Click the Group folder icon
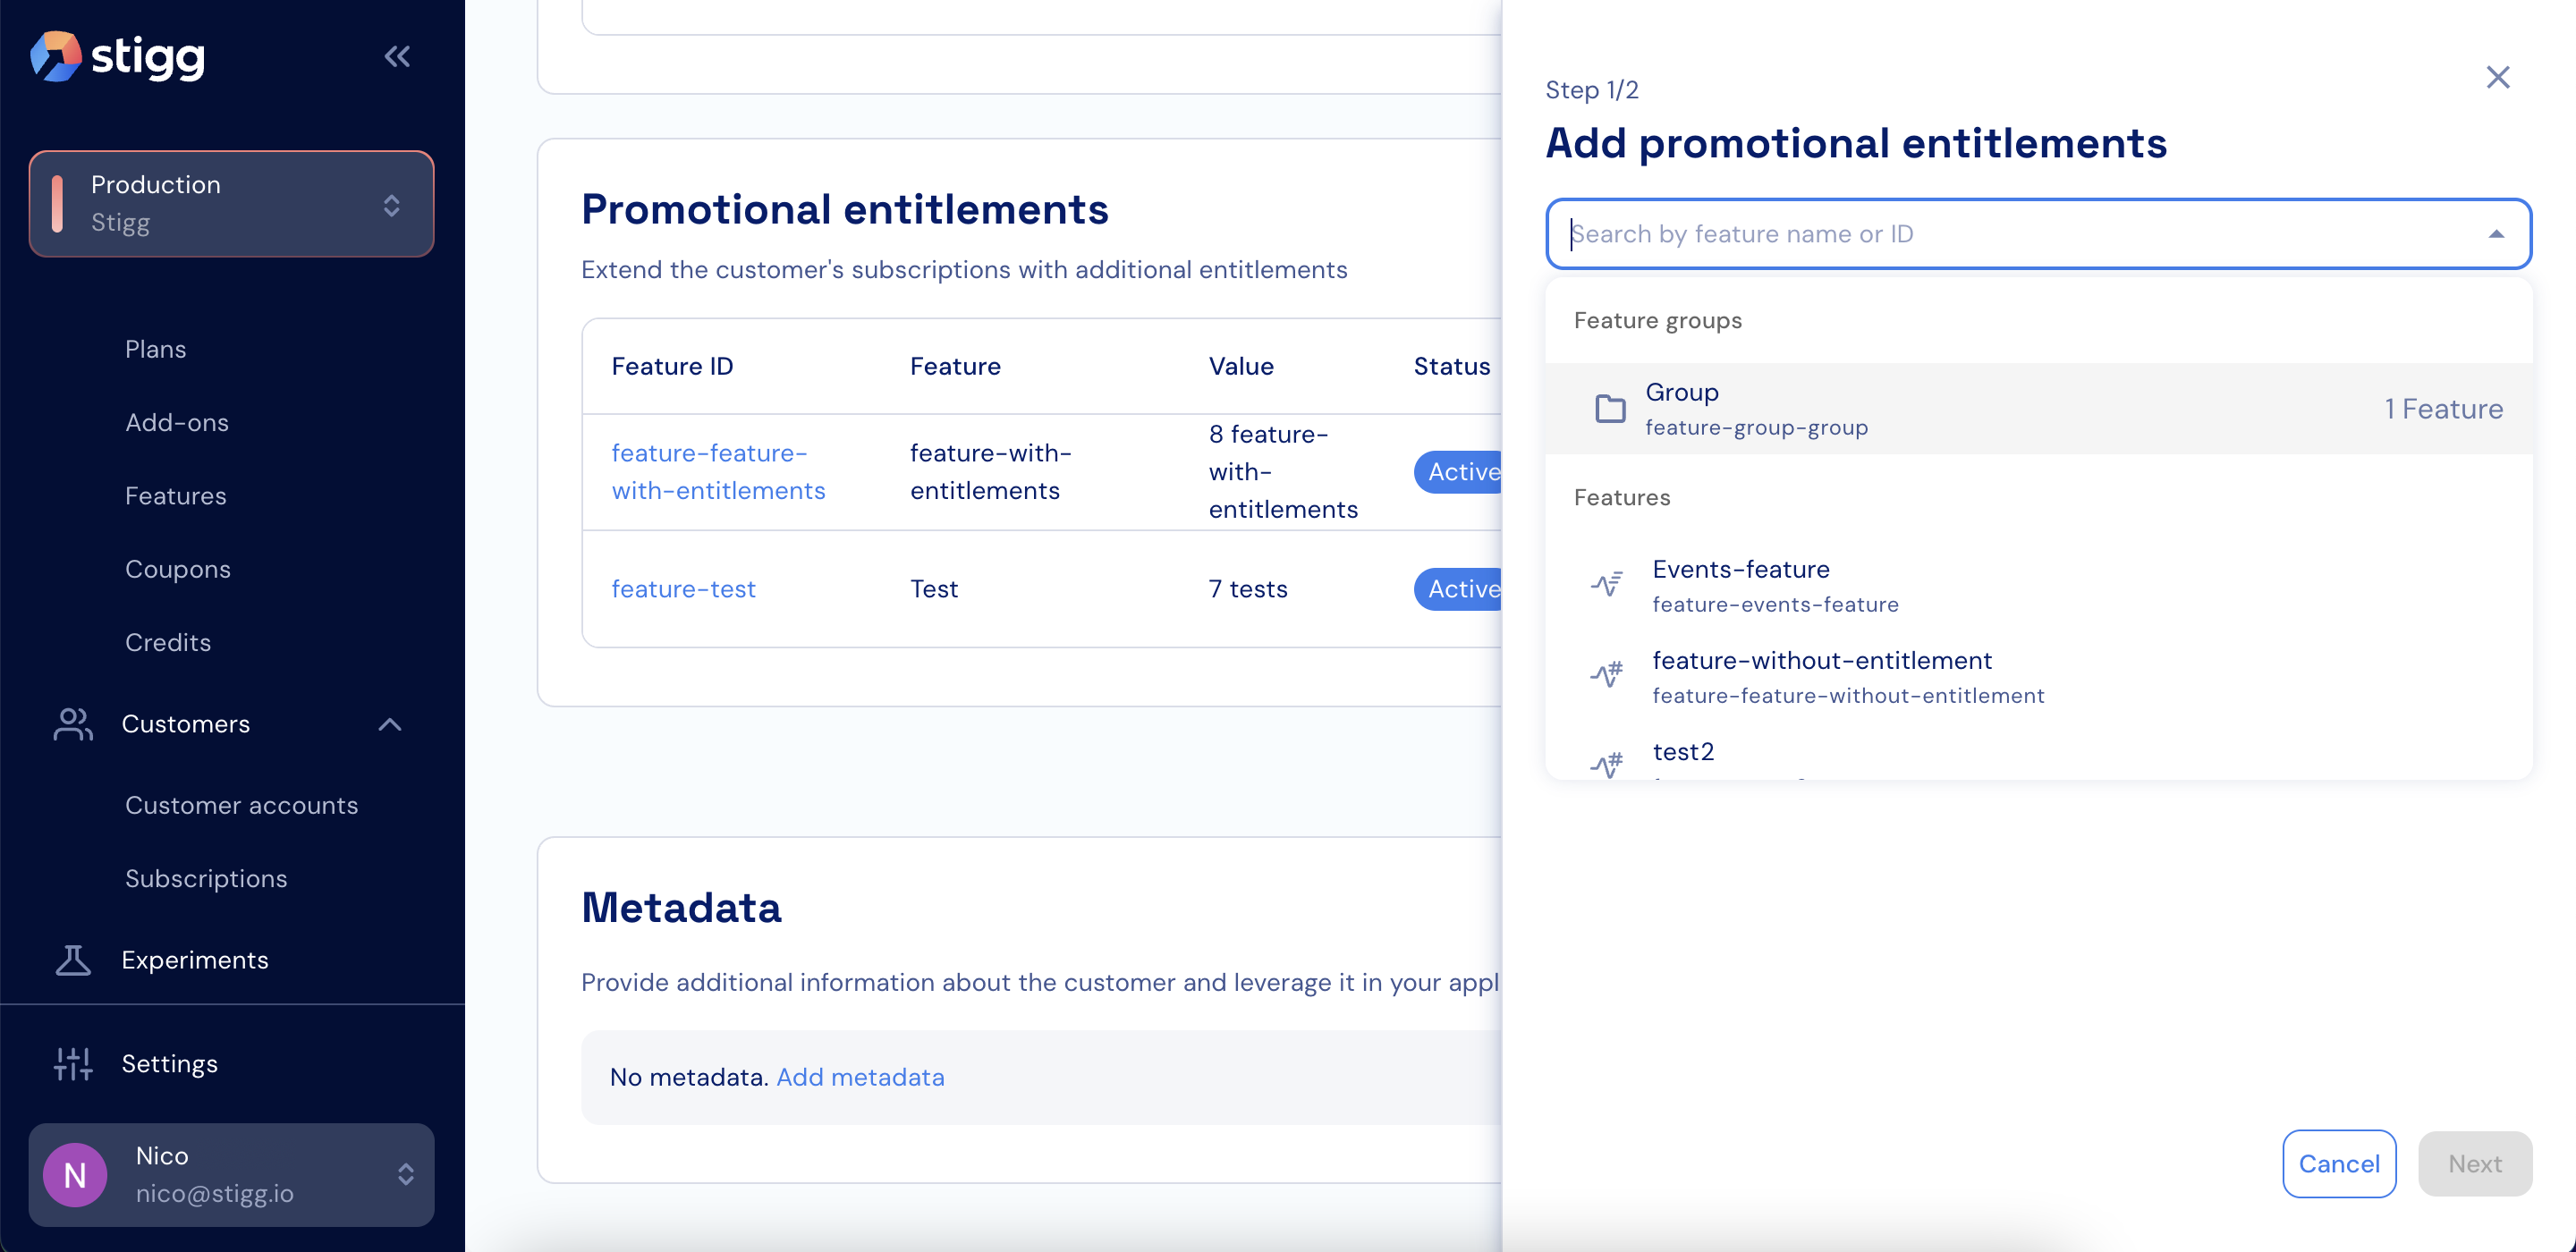The image size is (2576, 1252). tap(1610, 409)
